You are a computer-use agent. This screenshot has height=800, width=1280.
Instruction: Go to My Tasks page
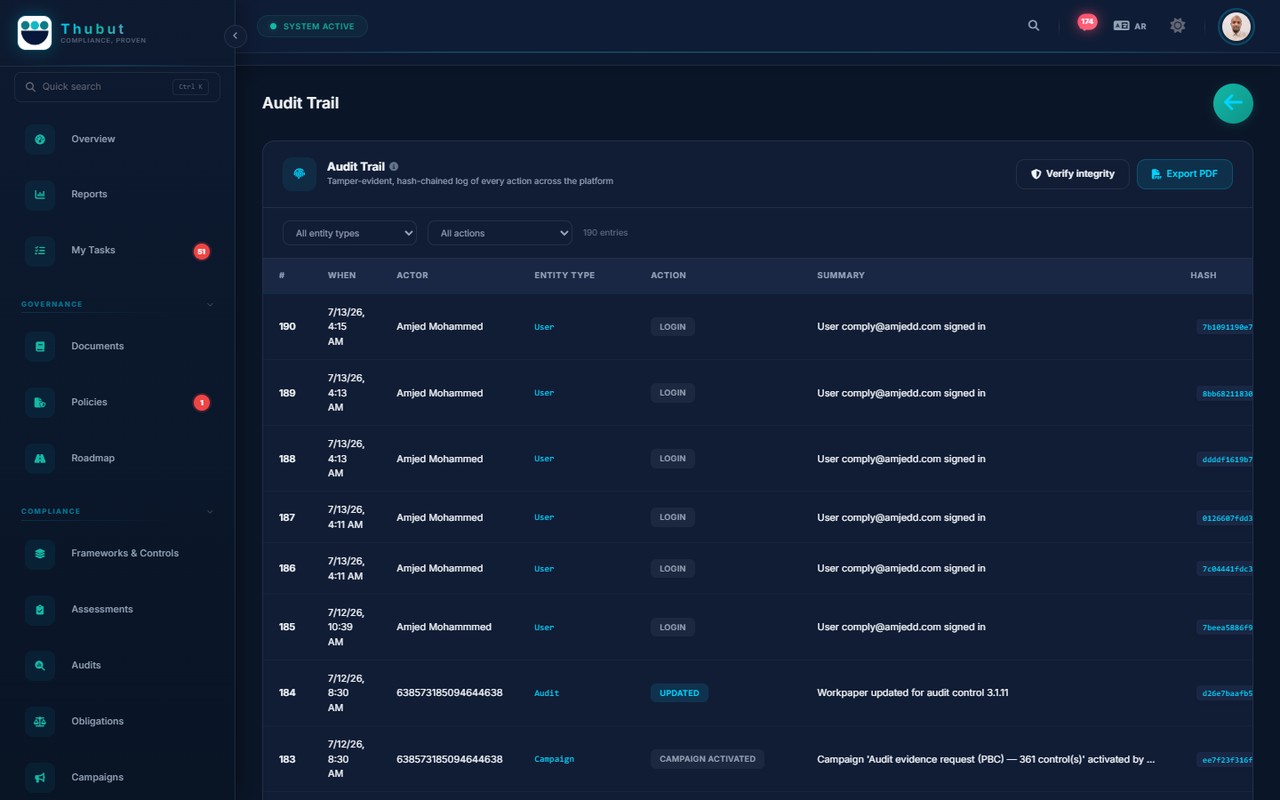point(118,251)
